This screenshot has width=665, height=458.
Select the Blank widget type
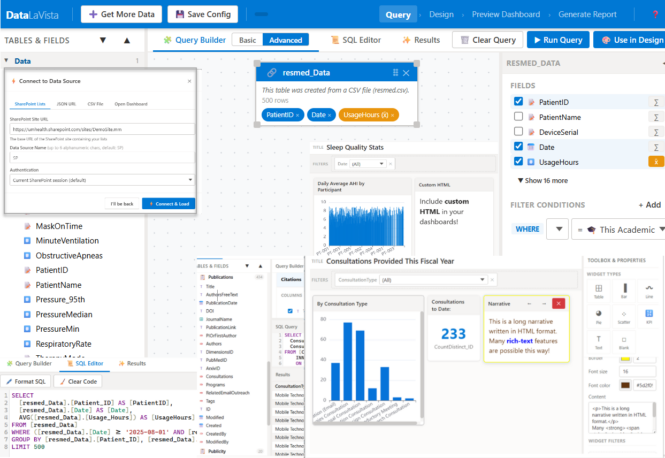pyautogui.click(x=624, y=342)
